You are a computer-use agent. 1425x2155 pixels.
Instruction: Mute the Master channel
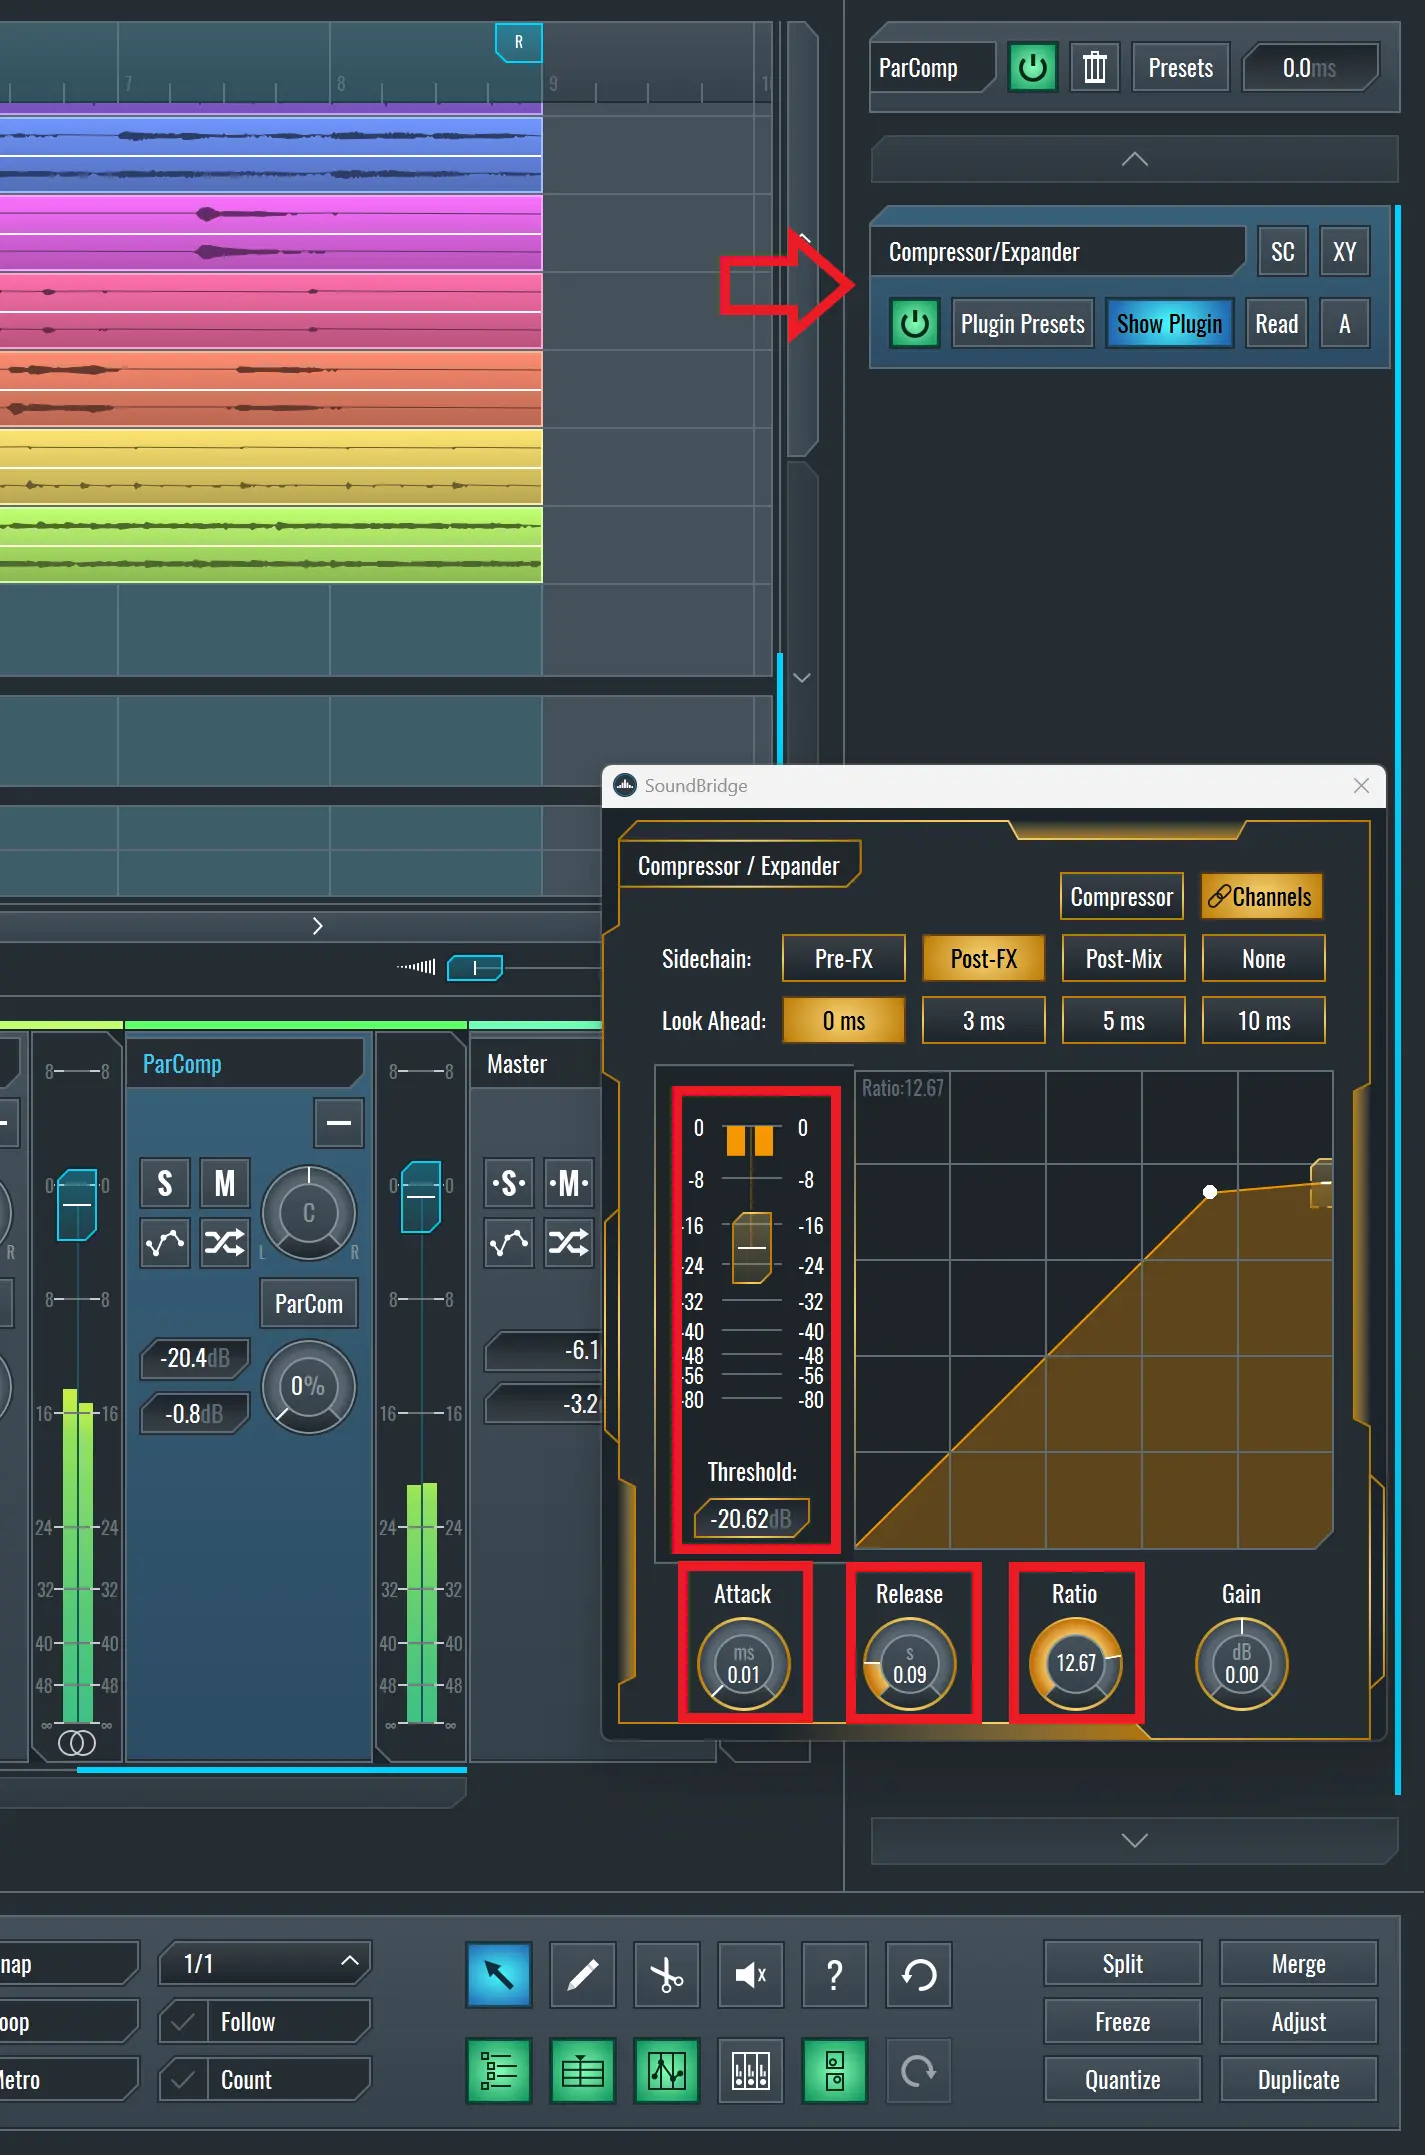pyautogui.click(x=569, y=1184)
